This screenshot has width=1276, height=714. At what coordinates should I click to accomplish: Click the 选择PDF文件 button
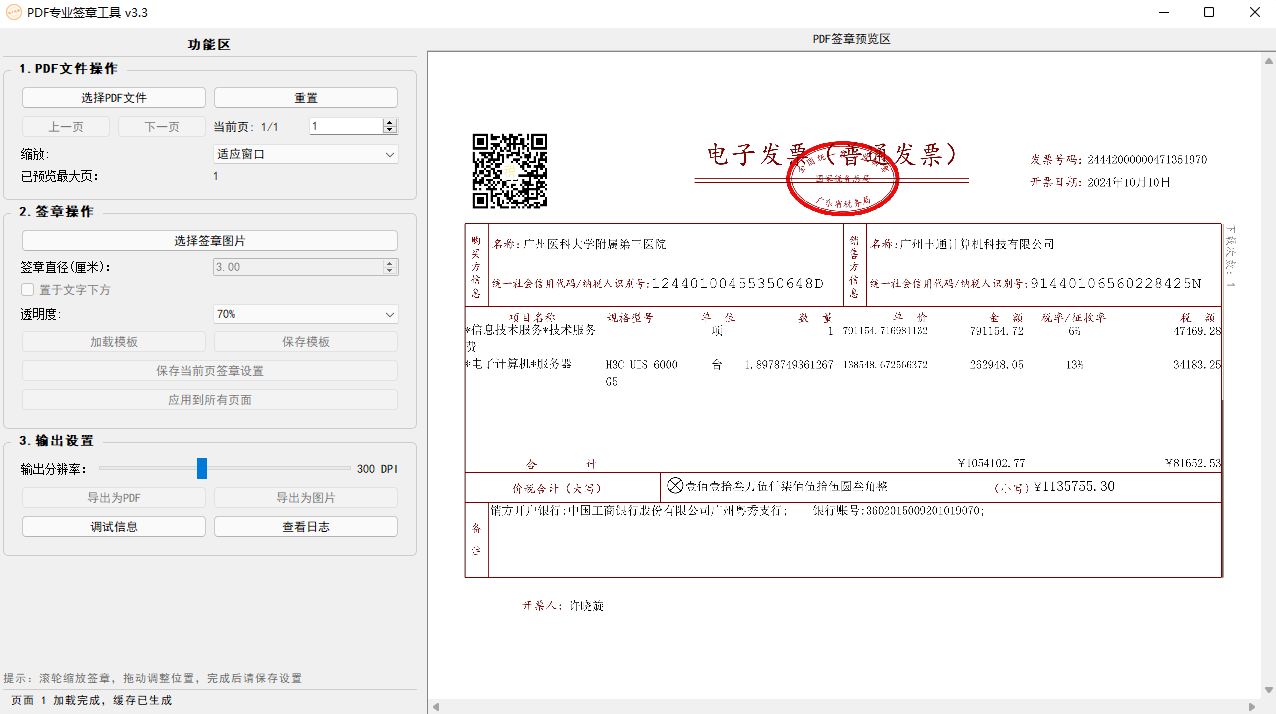[113, 97]
